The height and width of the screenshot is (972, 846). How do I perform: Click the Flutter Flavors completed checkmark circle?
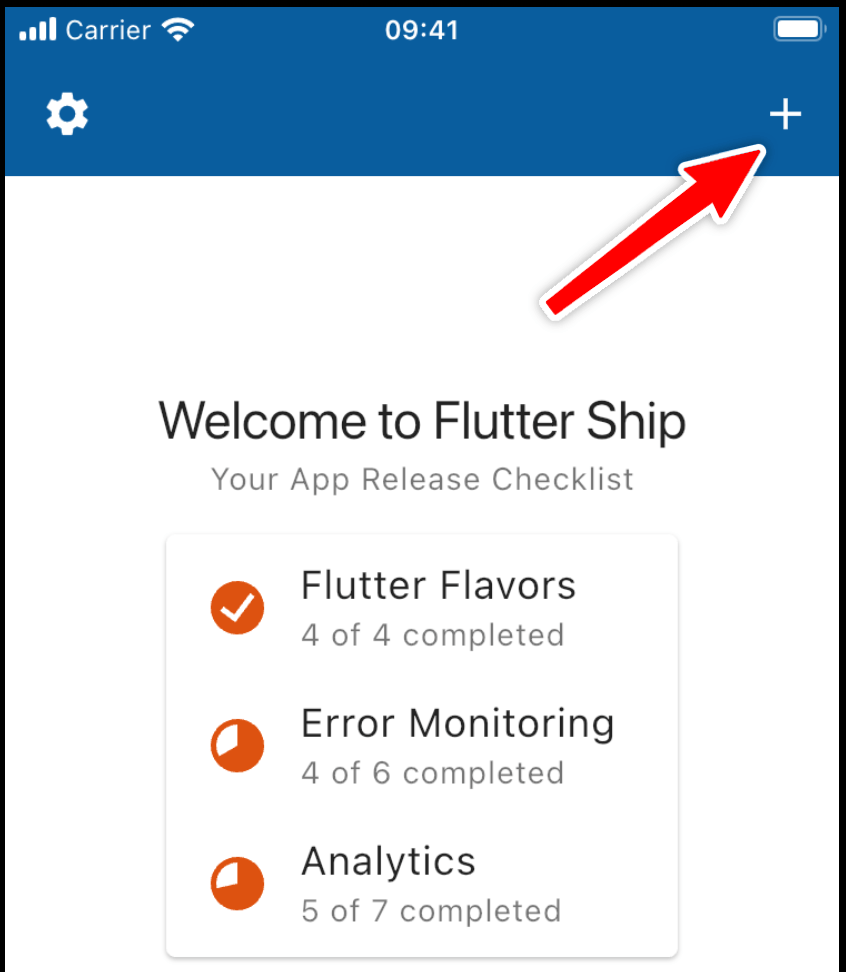click(x=237, y=607)
